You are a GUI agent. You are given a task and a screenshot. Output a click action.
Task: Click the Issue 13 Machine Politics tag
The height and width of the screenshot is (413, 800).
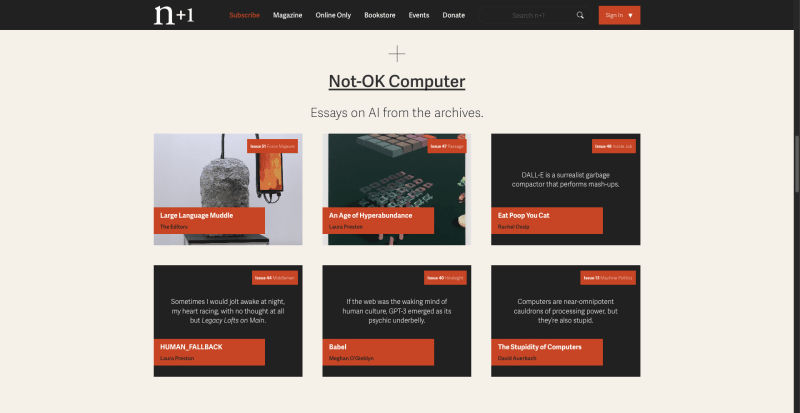608,278
